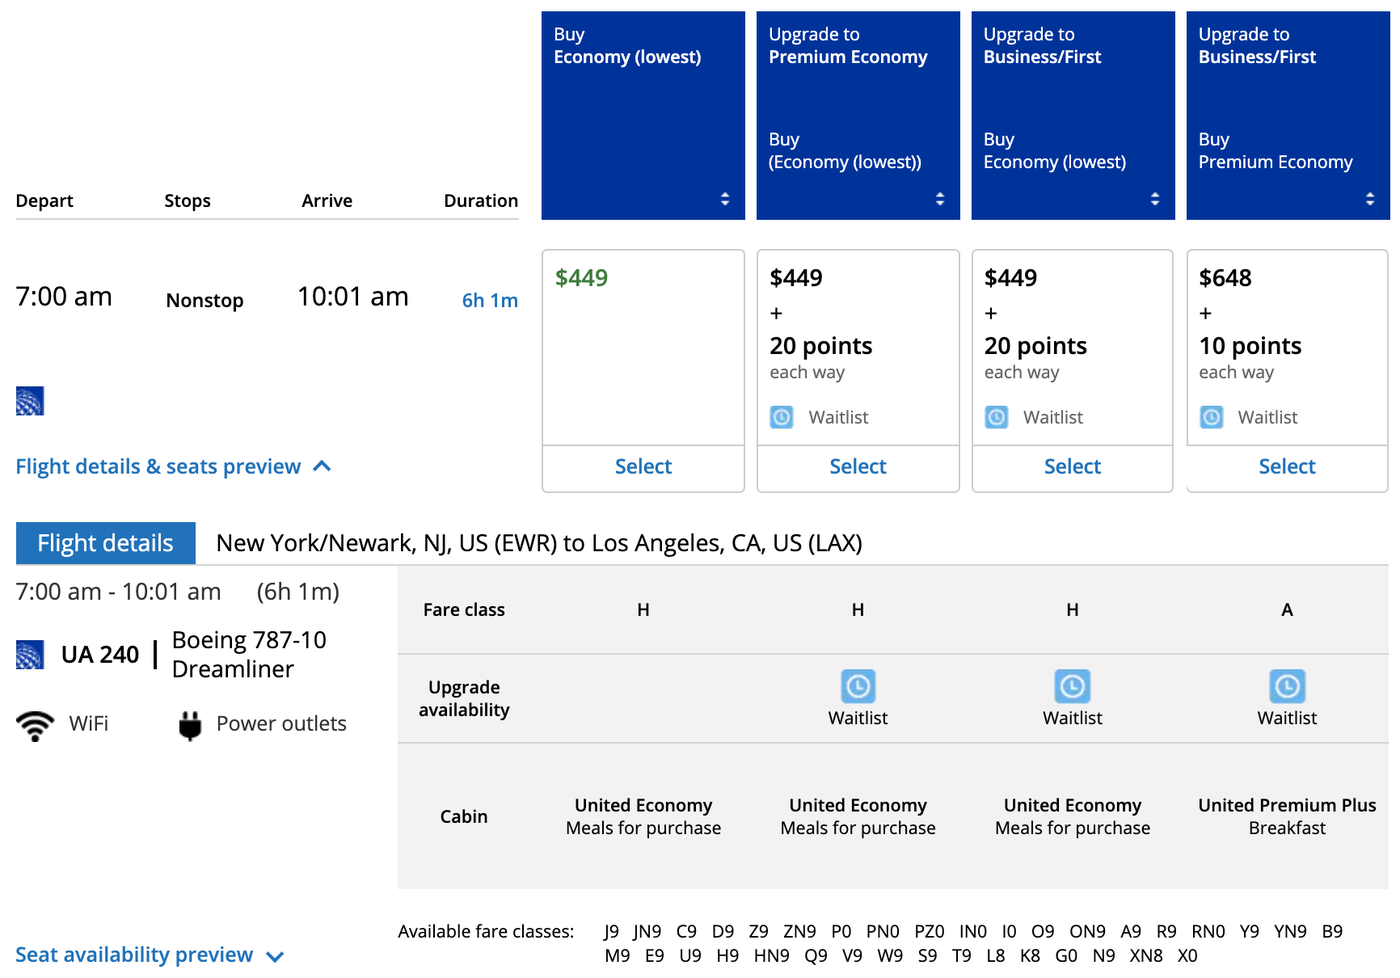Click the 6h 1m duration link
This screenshot has height=978, width=1400.
coord(490,299)
